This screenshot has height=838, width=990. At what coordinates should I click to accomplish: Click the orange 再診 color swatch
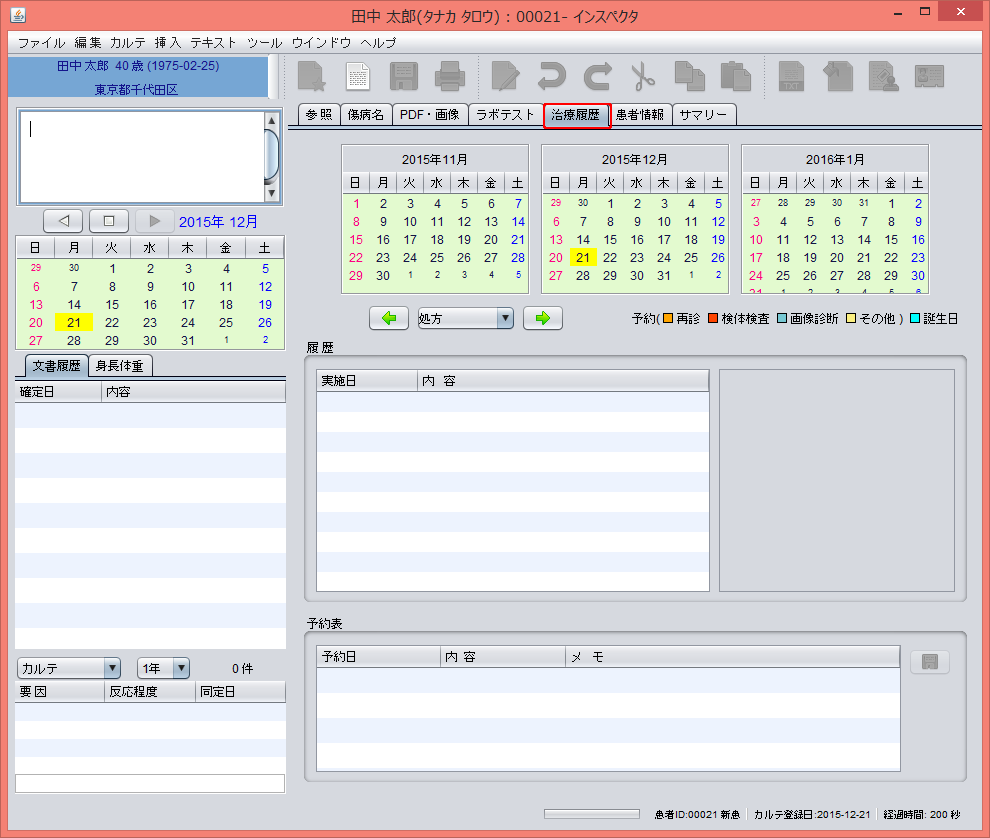coord(668,318)
